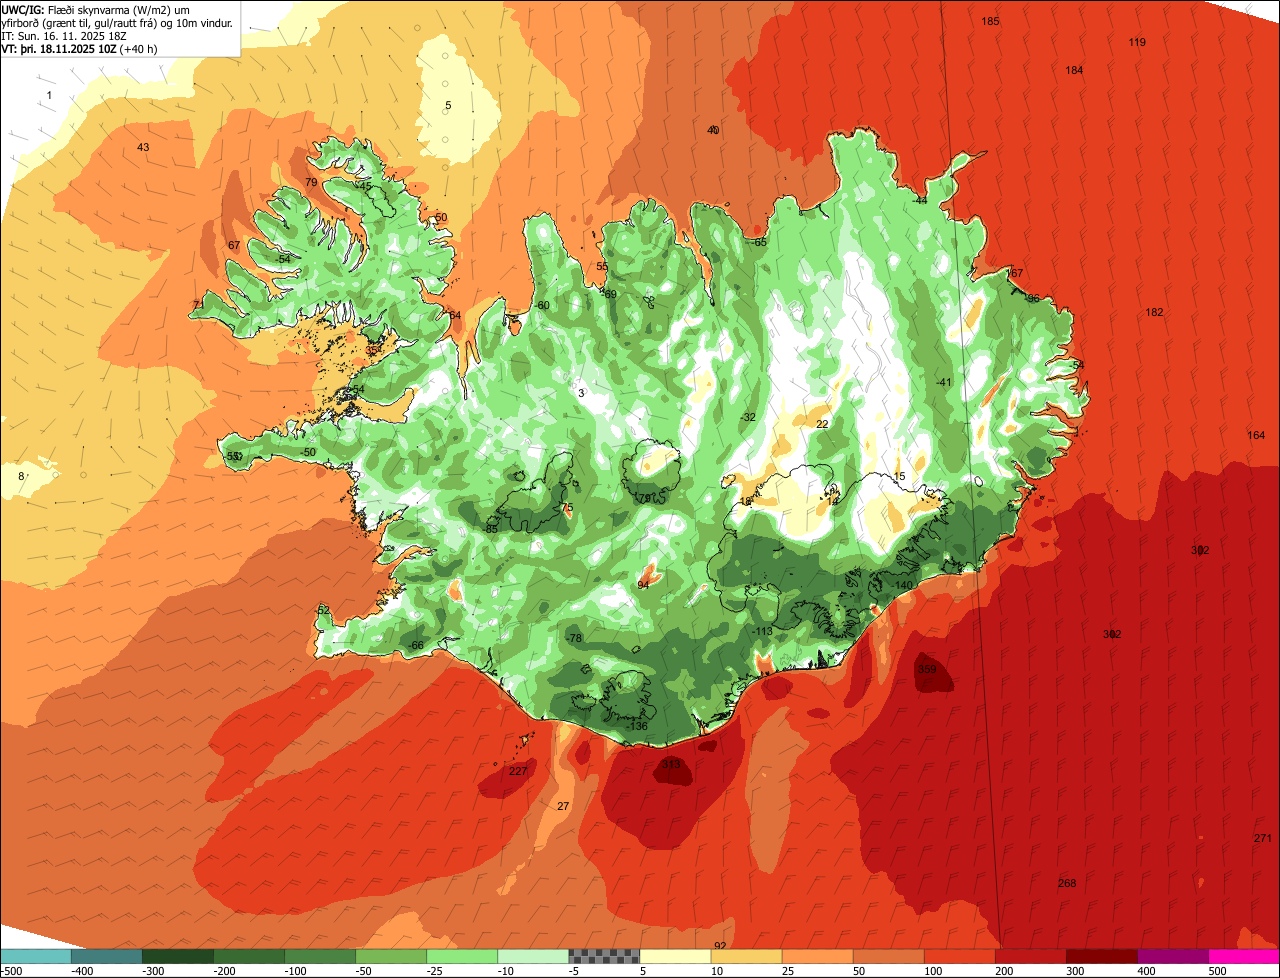
Task: Click the legend swatch between -500 and -400
Action: [x=36, y=956]
